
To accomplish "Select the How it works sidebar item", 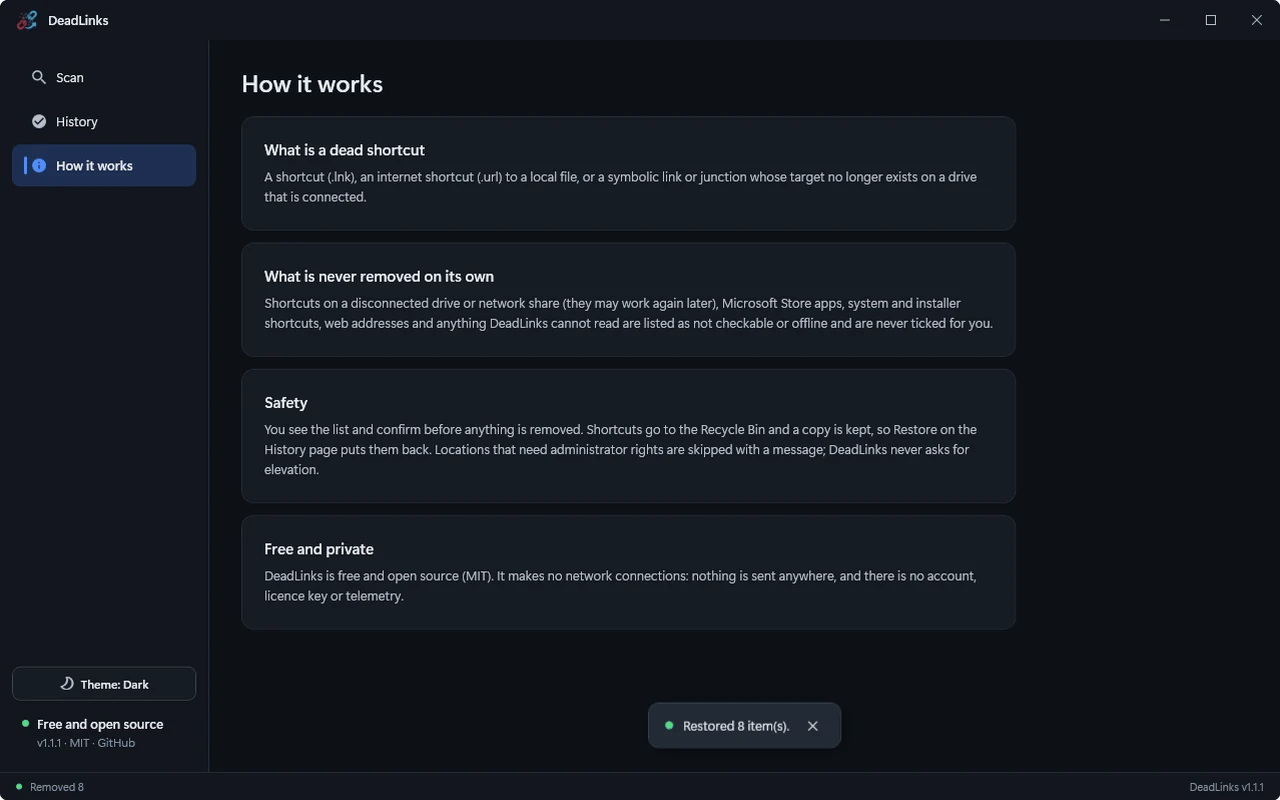I will click(x=104, y=165).
